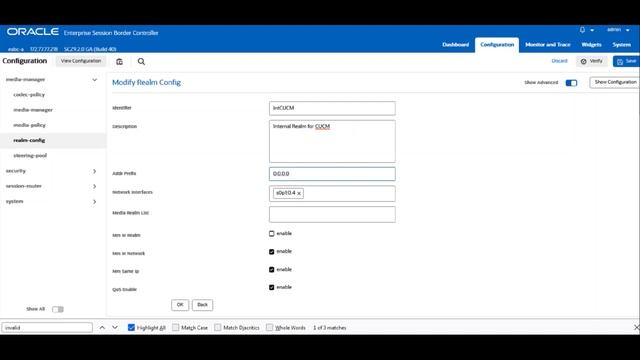Select media-policy in the tree
This screenshot has width=640, height=360.
coord(29,125)
